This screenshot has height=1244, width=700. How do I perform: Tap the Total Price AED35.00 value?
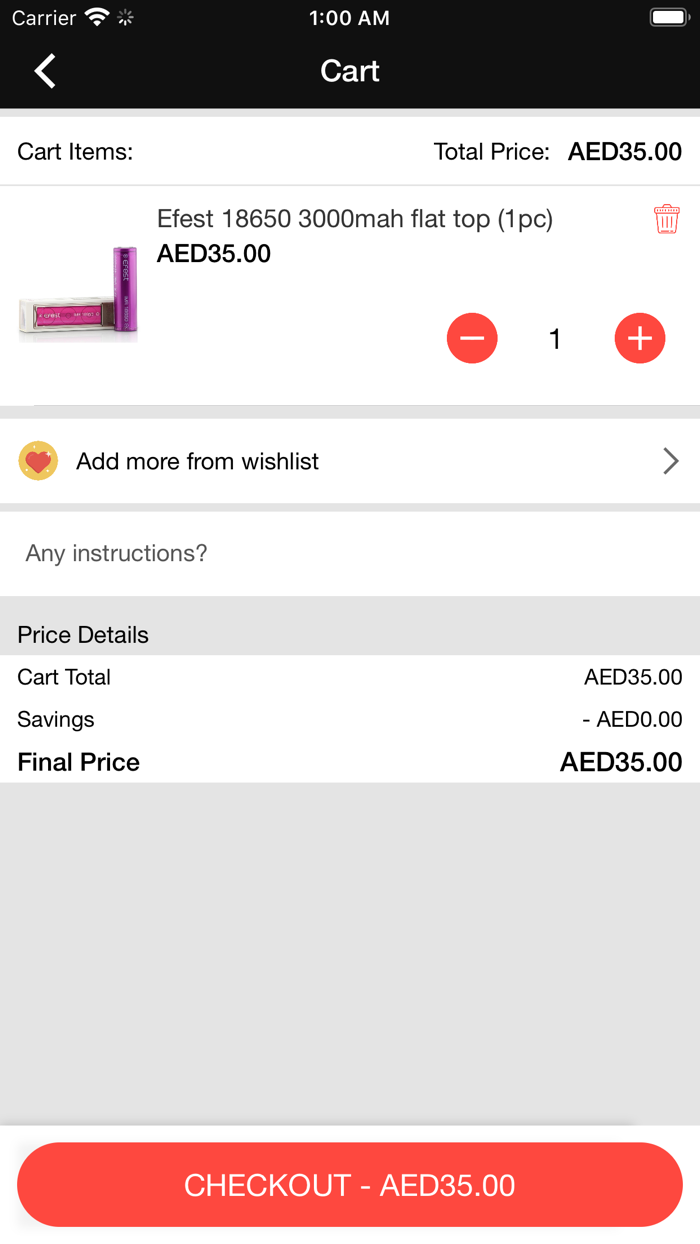[625, 152]
